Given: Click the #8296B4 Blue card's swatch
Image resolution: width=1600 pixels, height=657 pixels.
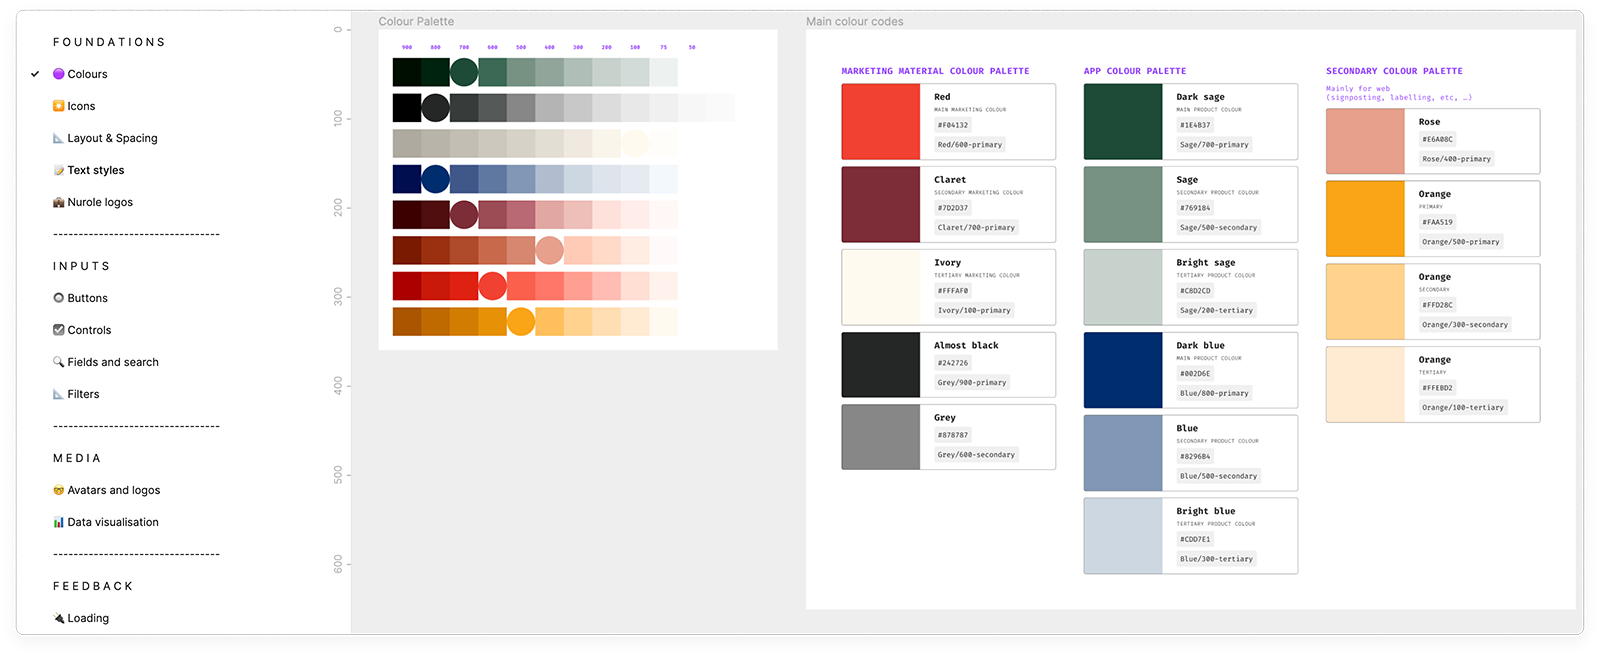Looking at the screenshot, I should coord(1123,453).
